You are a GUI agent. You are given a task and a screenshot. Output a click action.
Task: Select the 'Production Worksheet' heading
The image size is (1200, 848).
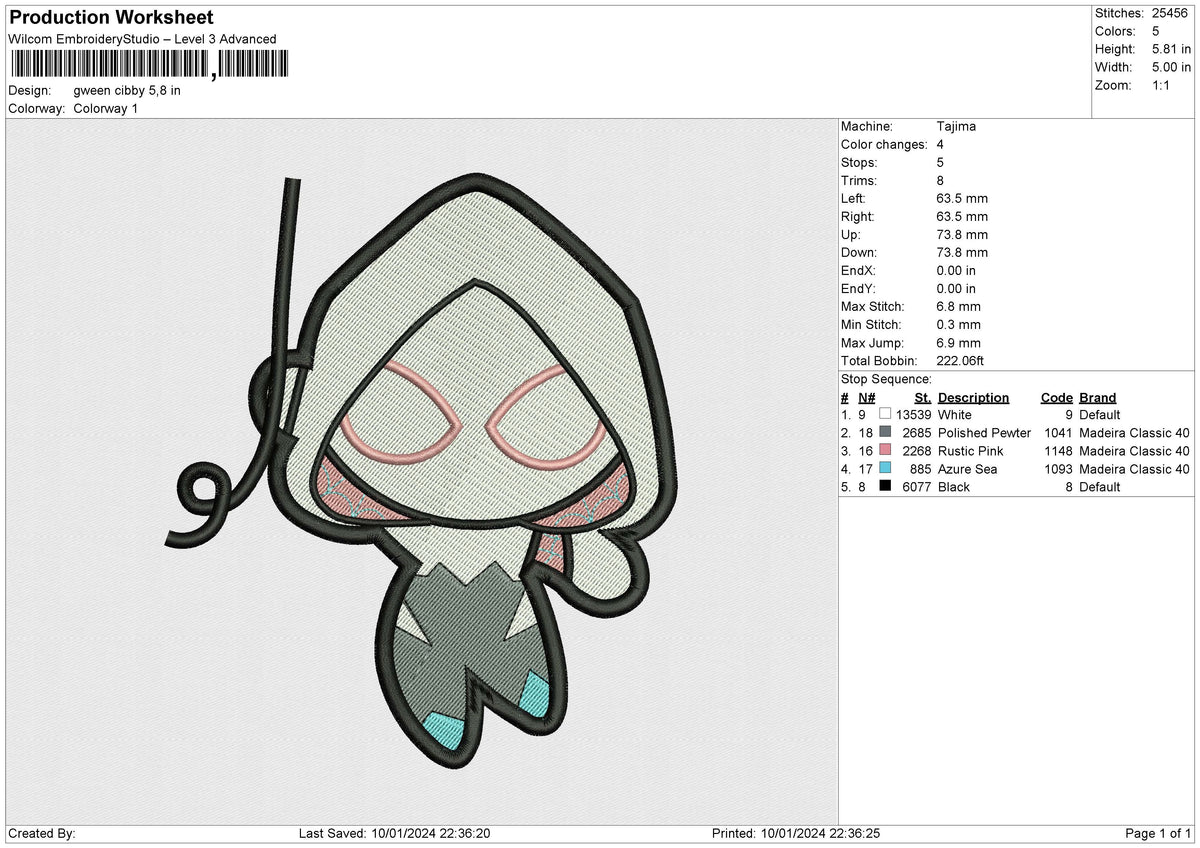coord(111,18)
